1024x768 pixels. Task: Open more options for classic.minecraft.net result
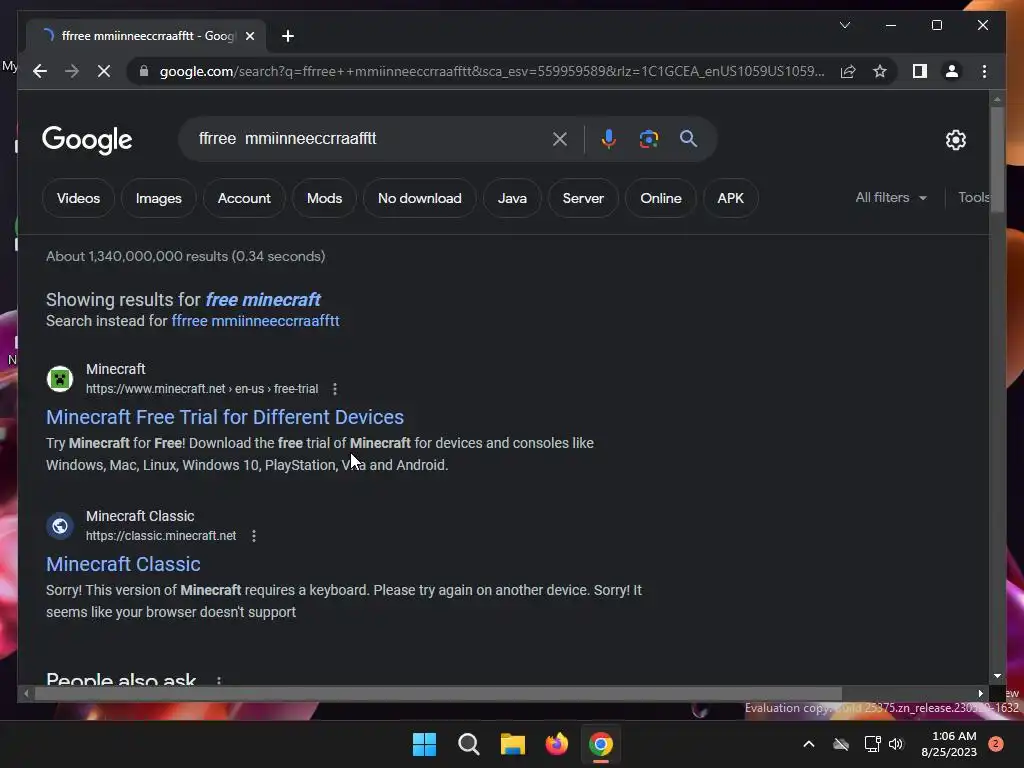tap(254, 536)
